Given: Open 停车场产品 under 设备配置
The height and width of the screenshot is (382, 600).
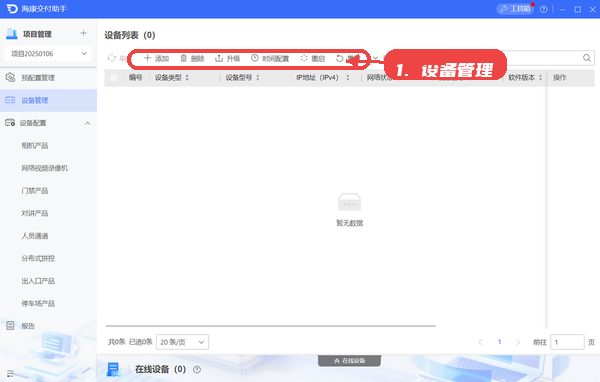Looking at the screenshot, I should point(38,304).
